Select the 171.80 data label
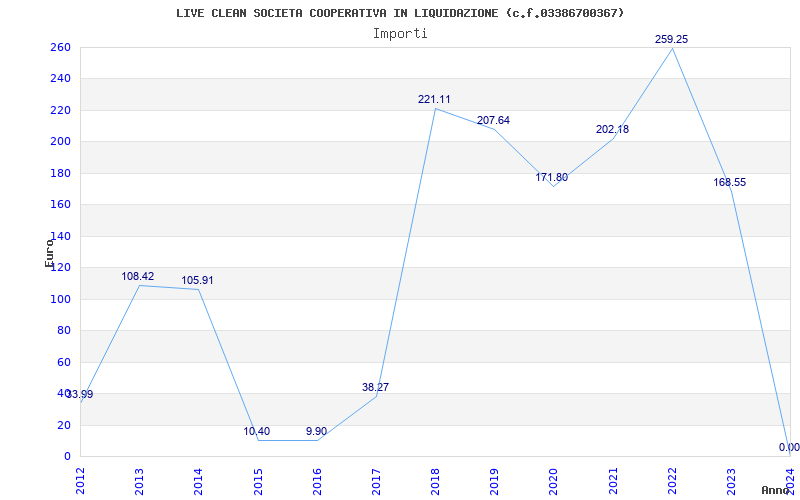This screenshot has width=800, height=500. click(552, 178)
